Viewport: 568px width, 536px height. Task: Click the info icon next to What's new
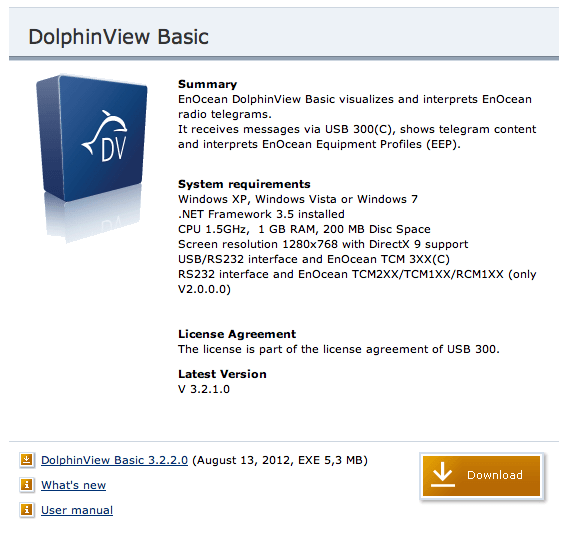tap(26, 485)
